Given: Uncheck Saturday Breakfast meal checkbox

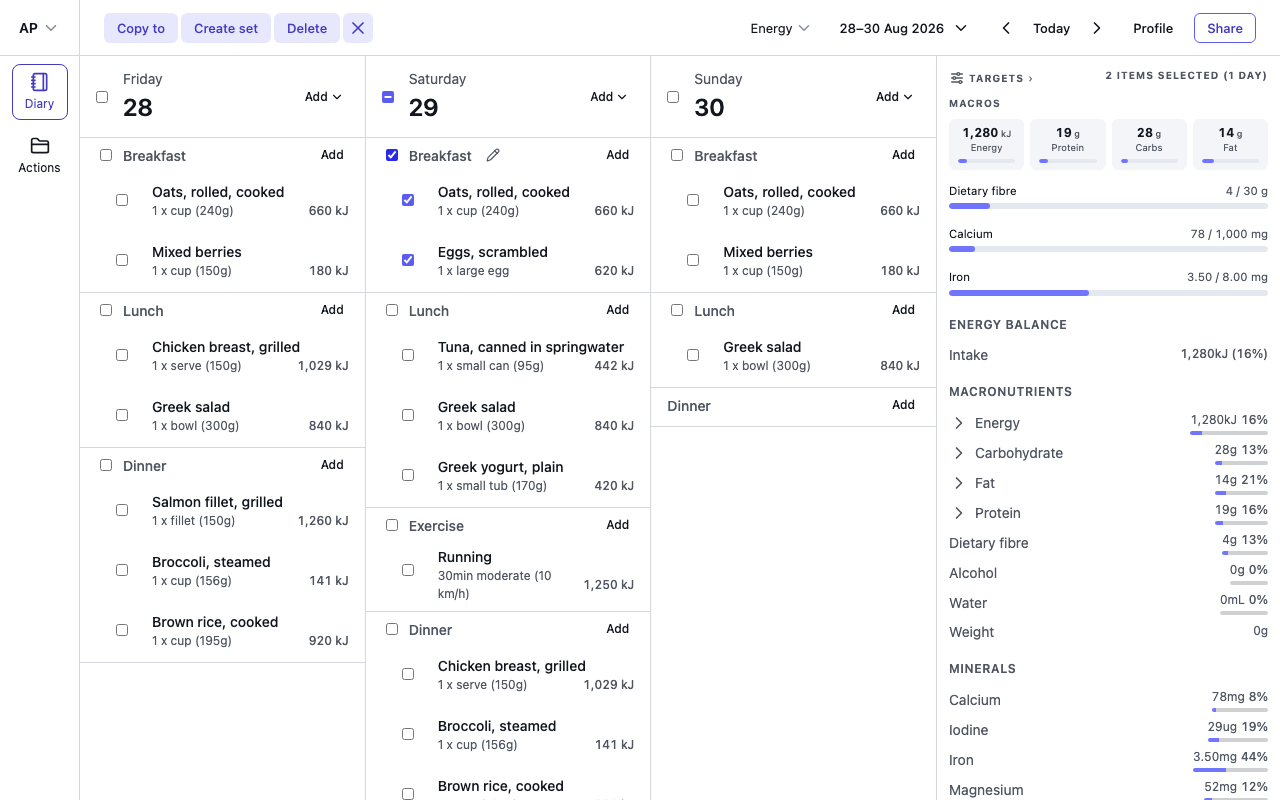Looking at the screenshot, I should [392, 155].
